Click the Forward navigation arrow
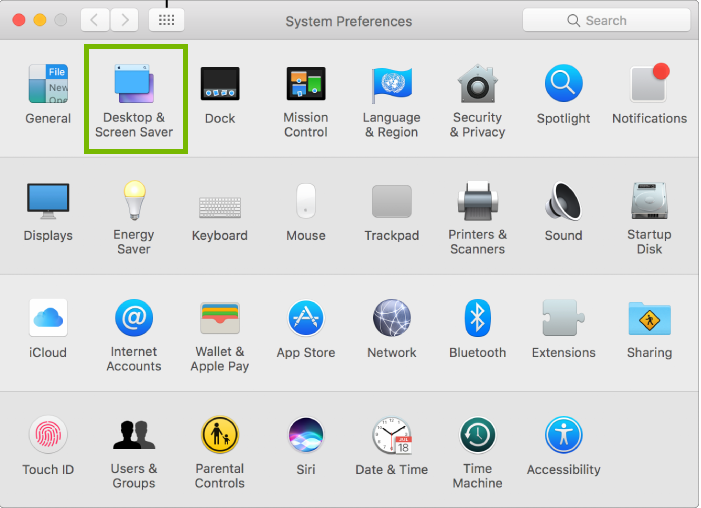701x508 pixels. (124, 20)
